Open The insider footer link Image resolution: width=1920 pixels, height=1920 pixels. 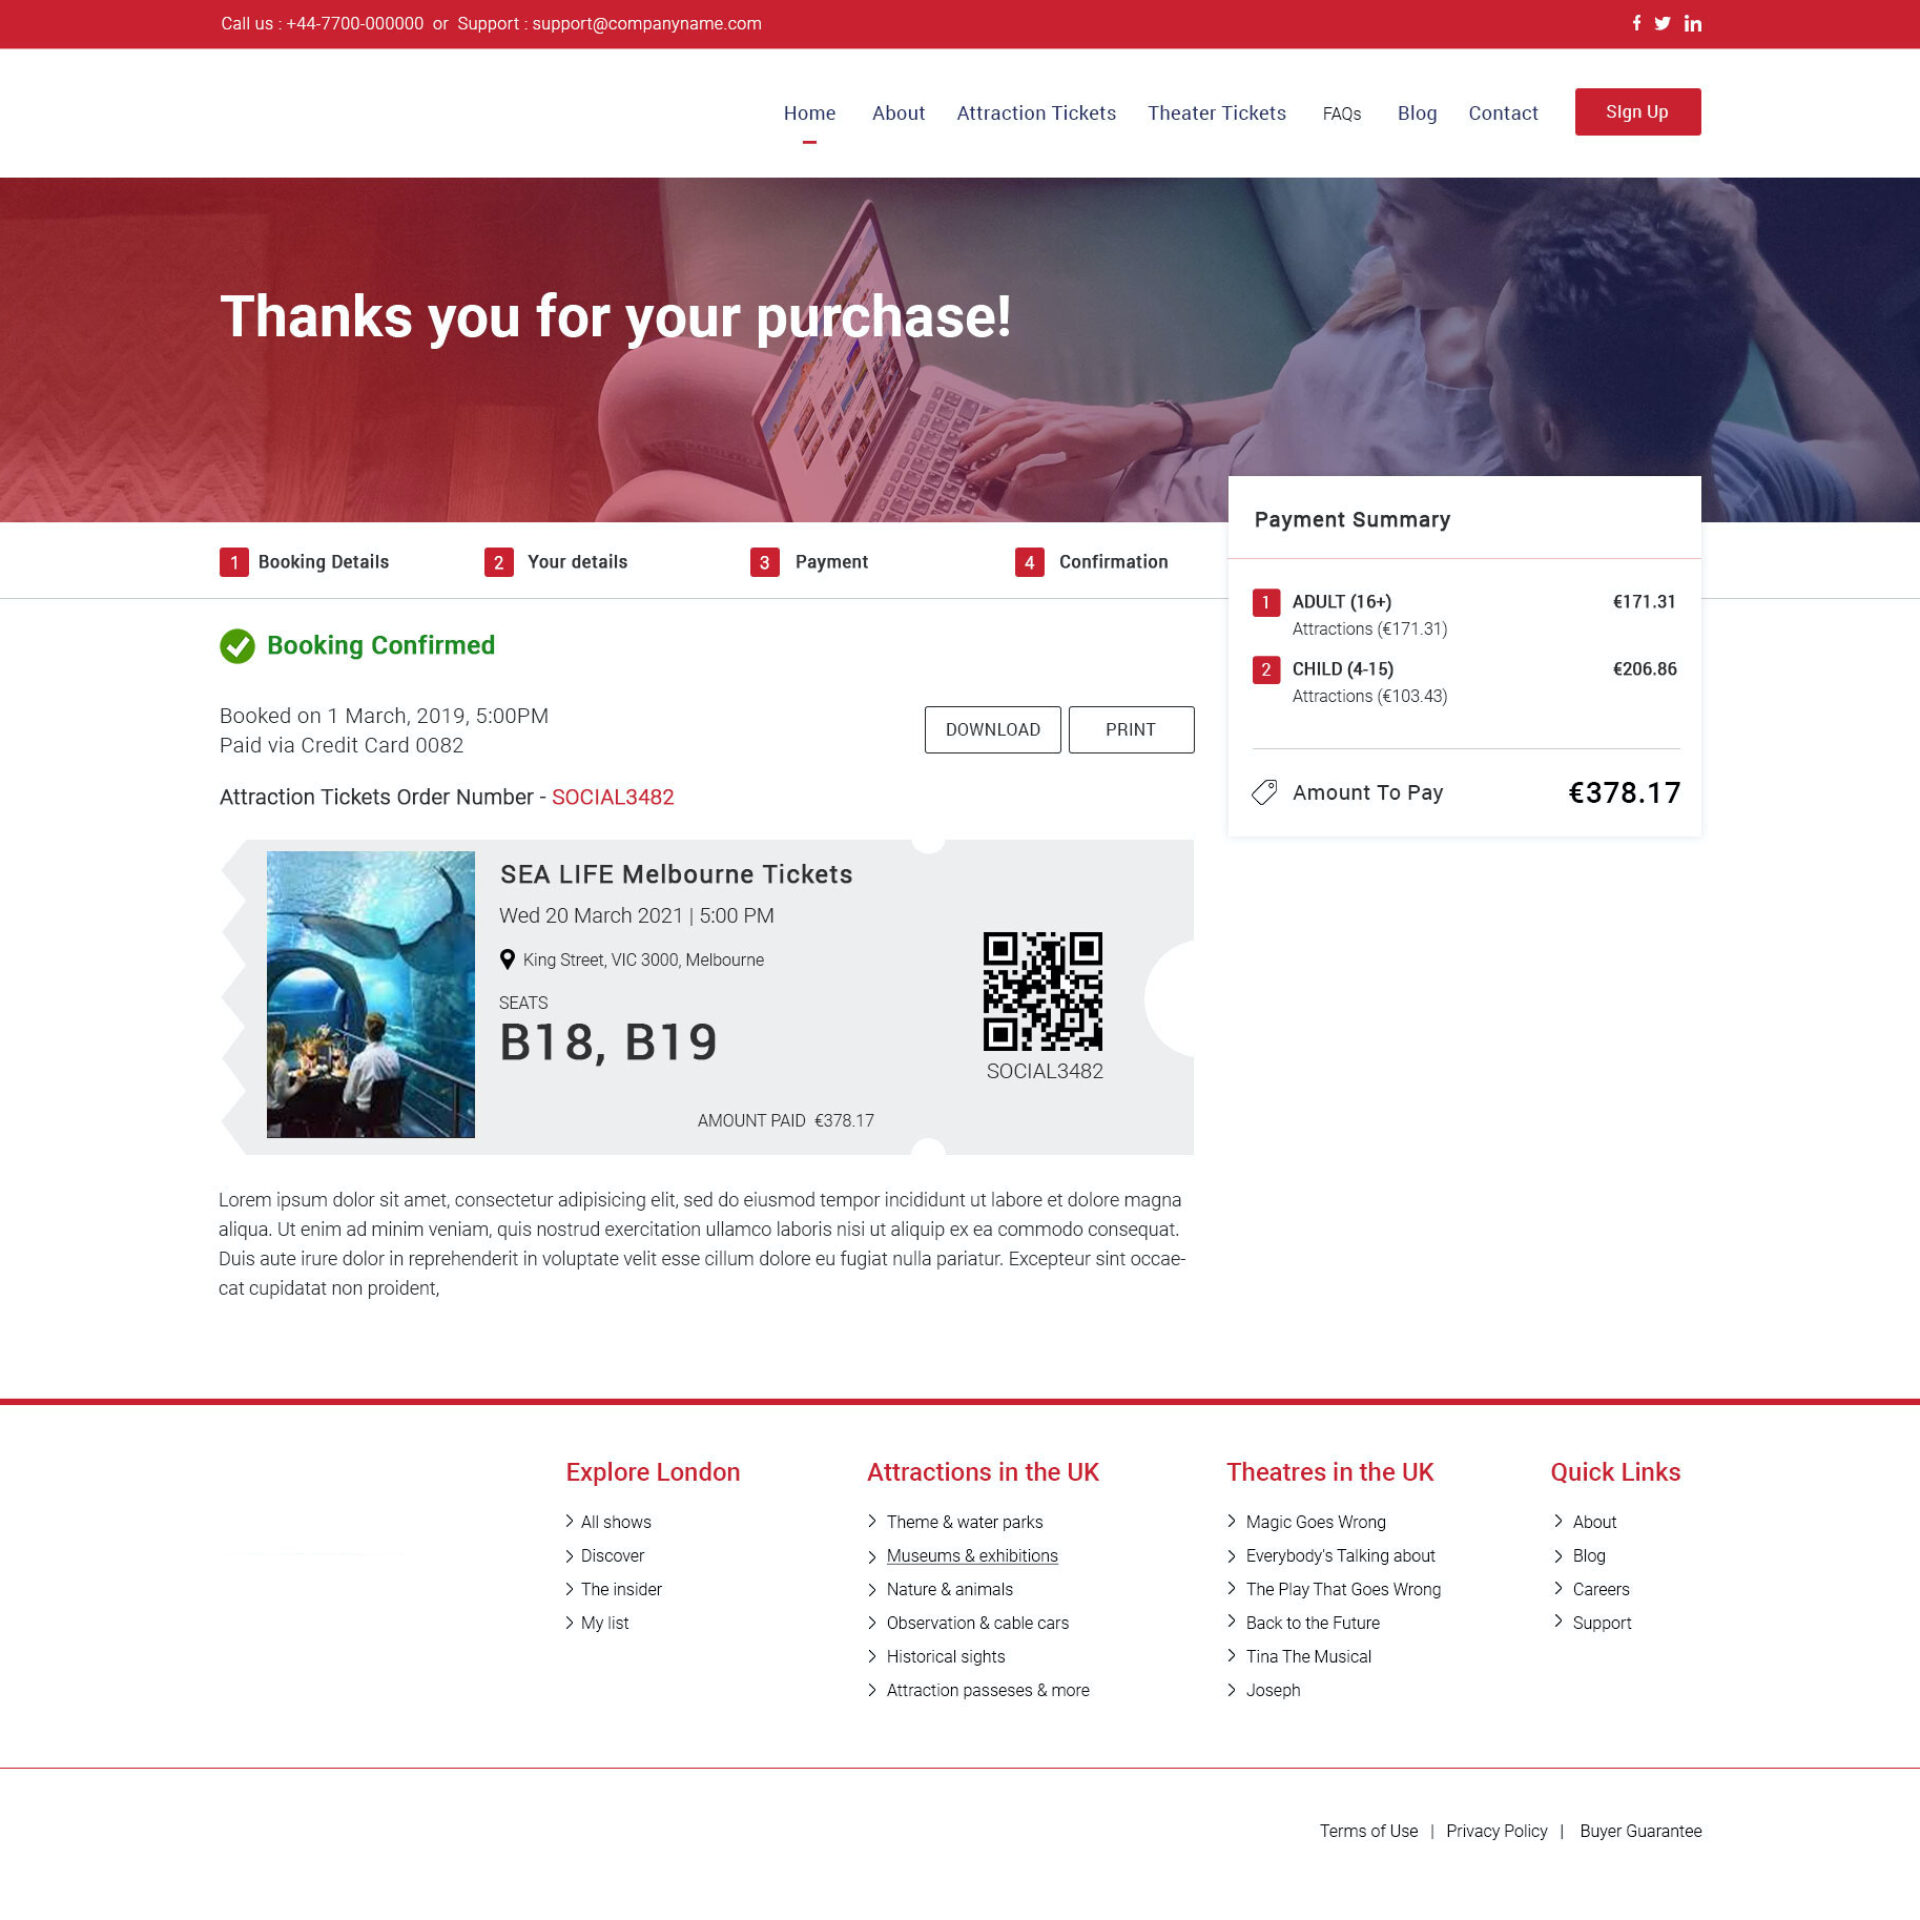point(621,1590)
